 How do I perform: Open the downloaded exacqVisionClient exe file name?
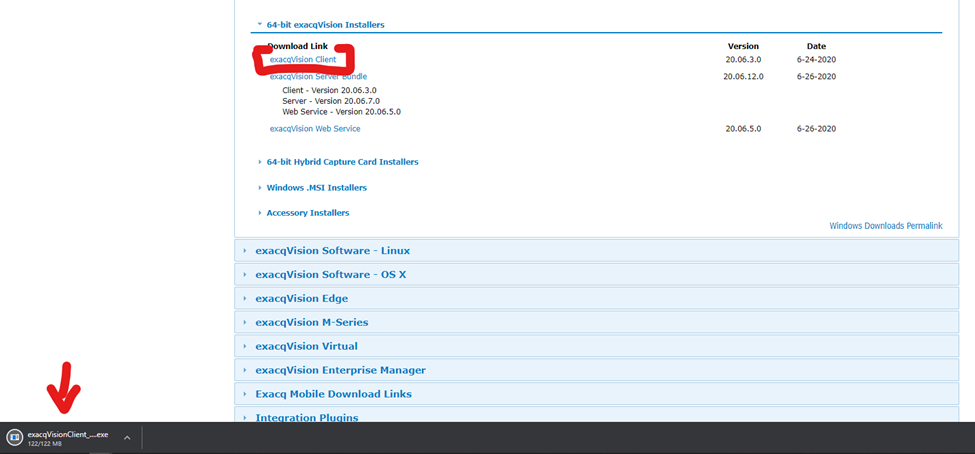coord(66,435)
